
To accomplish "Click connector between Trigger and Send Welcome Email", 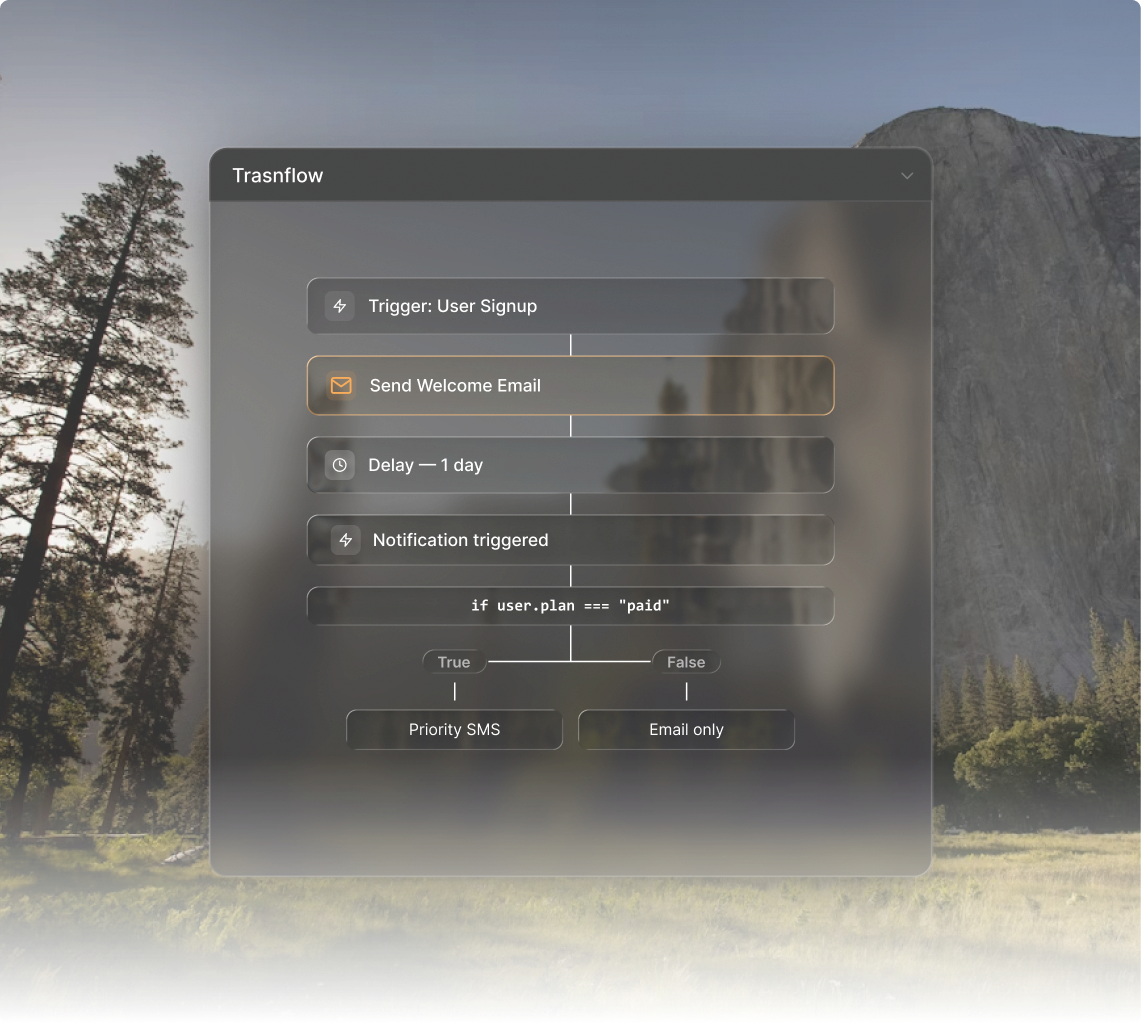I will pos(571,345).
